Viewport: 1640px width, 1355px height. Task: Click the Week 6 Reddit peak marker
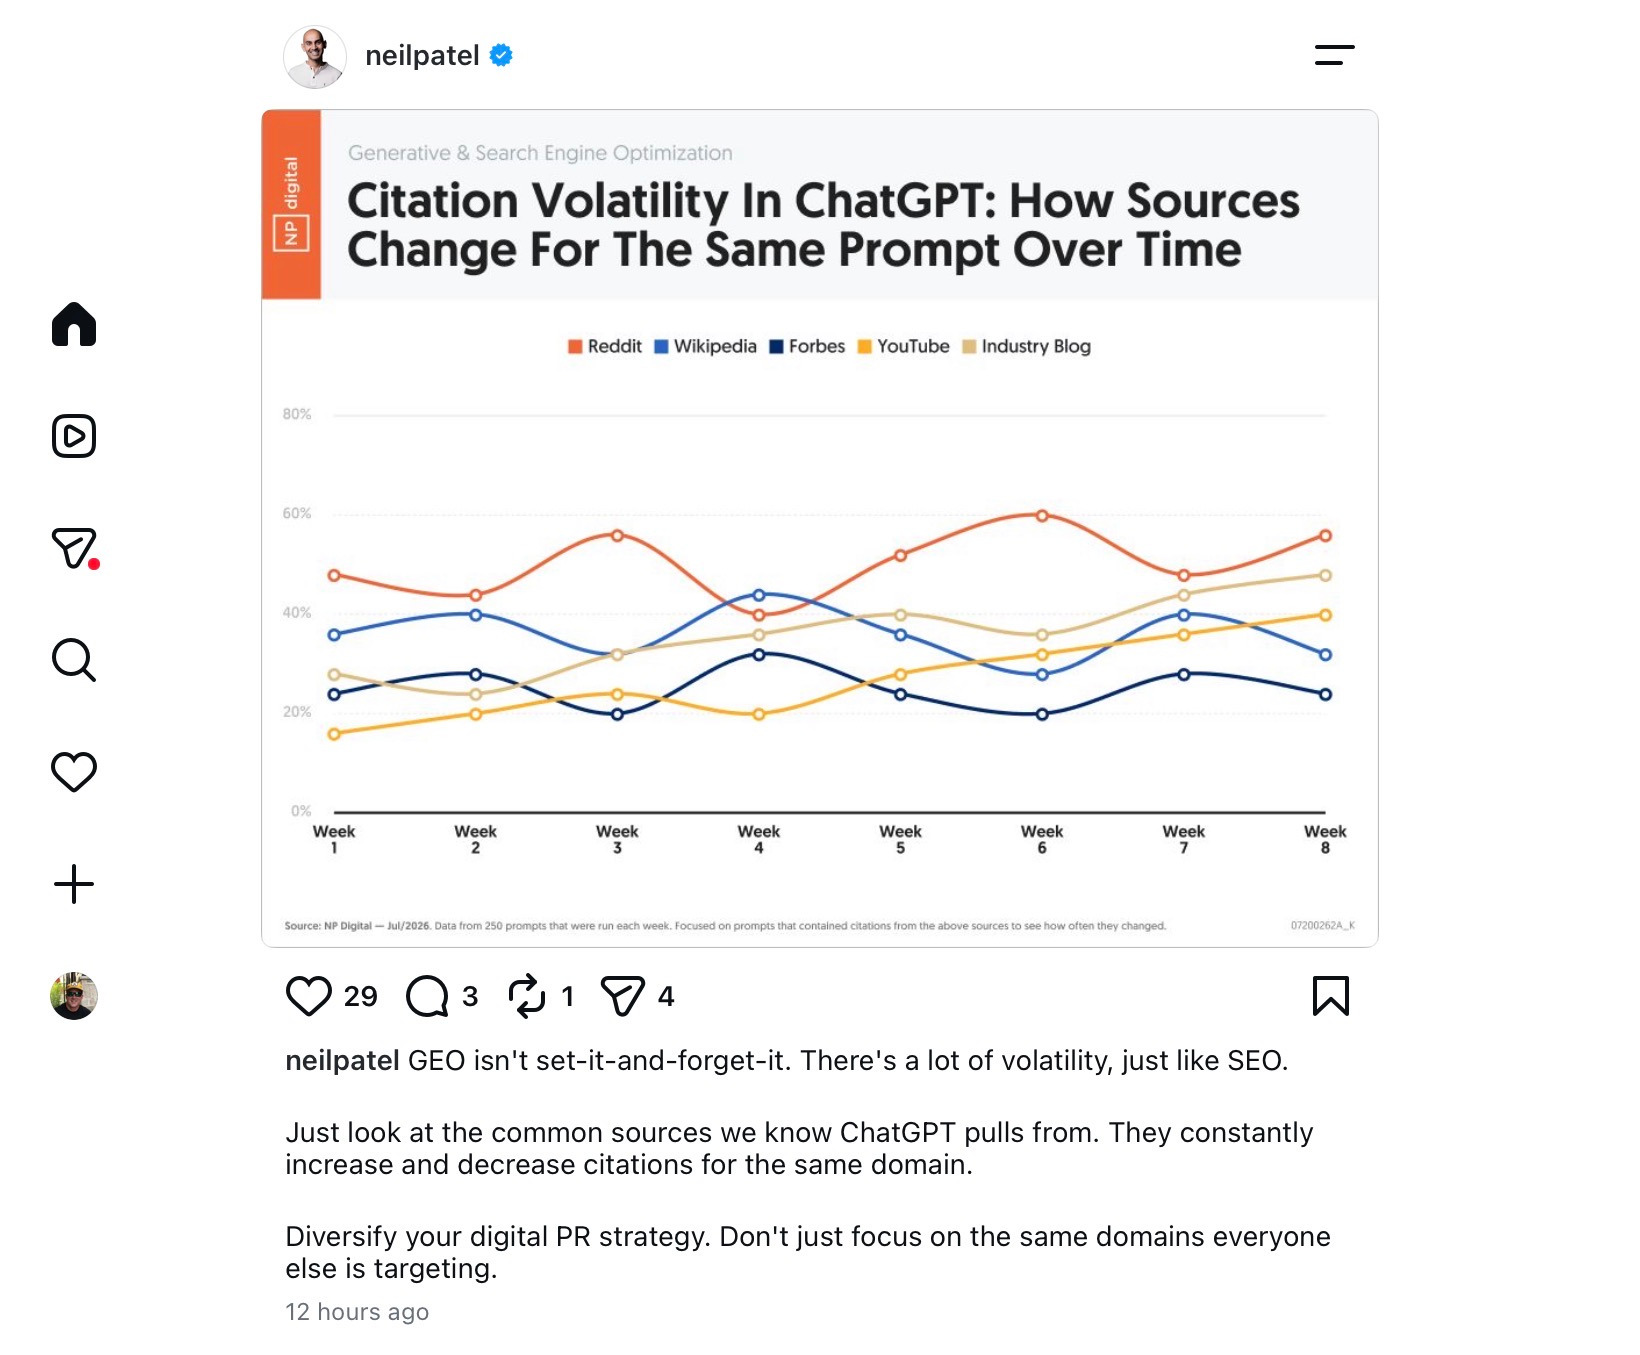tap(1042, 516)
